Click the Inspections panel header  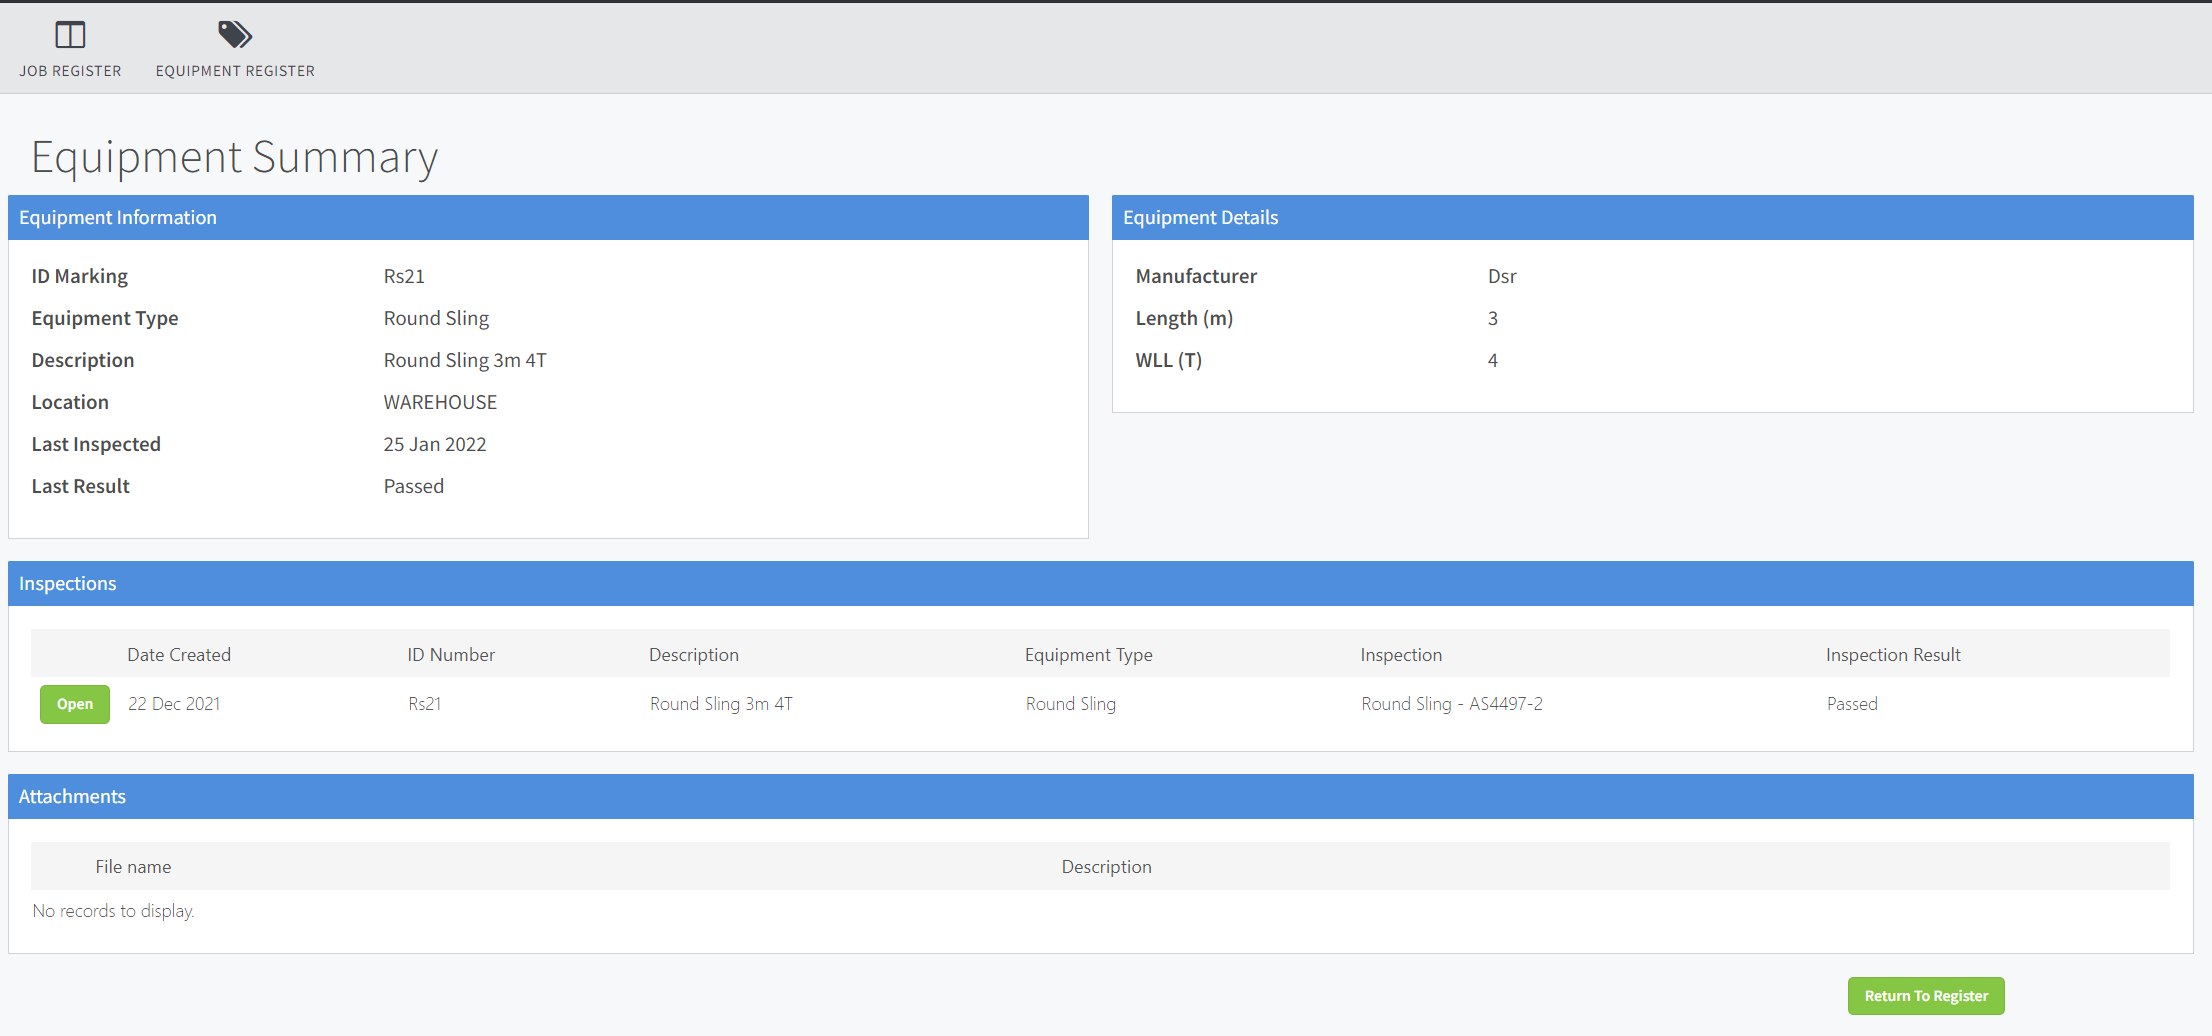pos(1100,584)
